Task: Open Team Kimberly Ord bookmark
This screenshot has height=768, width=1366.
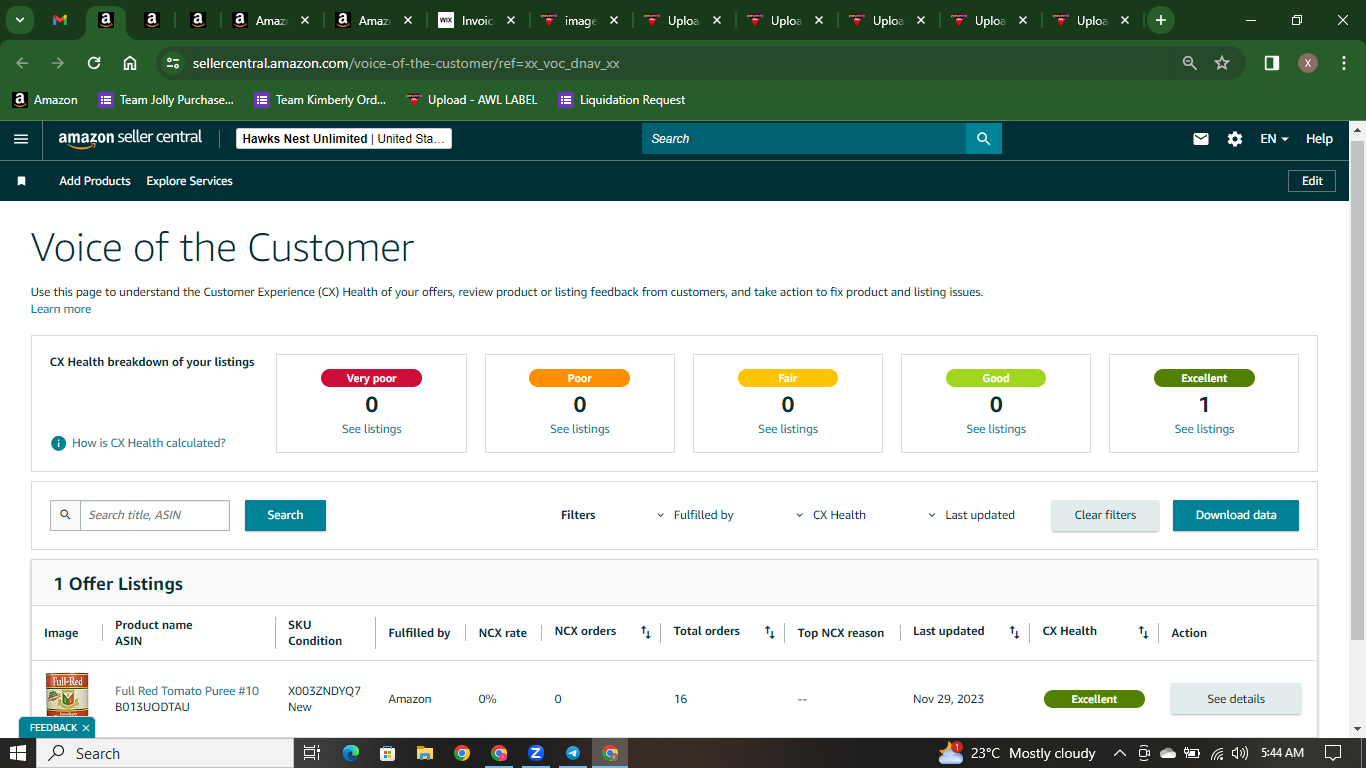Action: [320, 100]
